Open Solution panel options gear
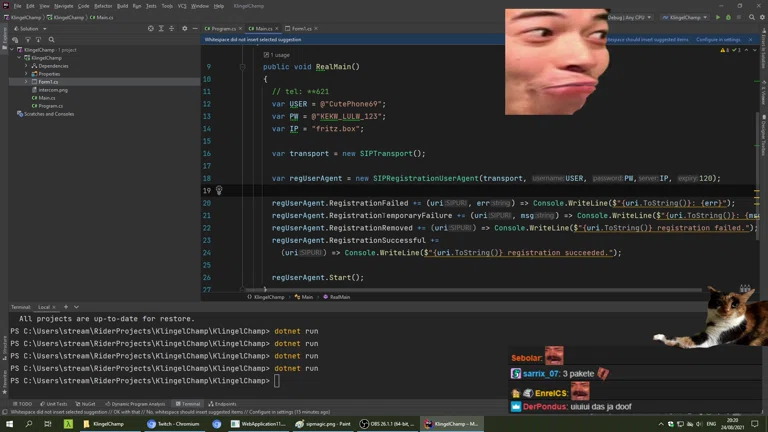 tap(185, 28)
